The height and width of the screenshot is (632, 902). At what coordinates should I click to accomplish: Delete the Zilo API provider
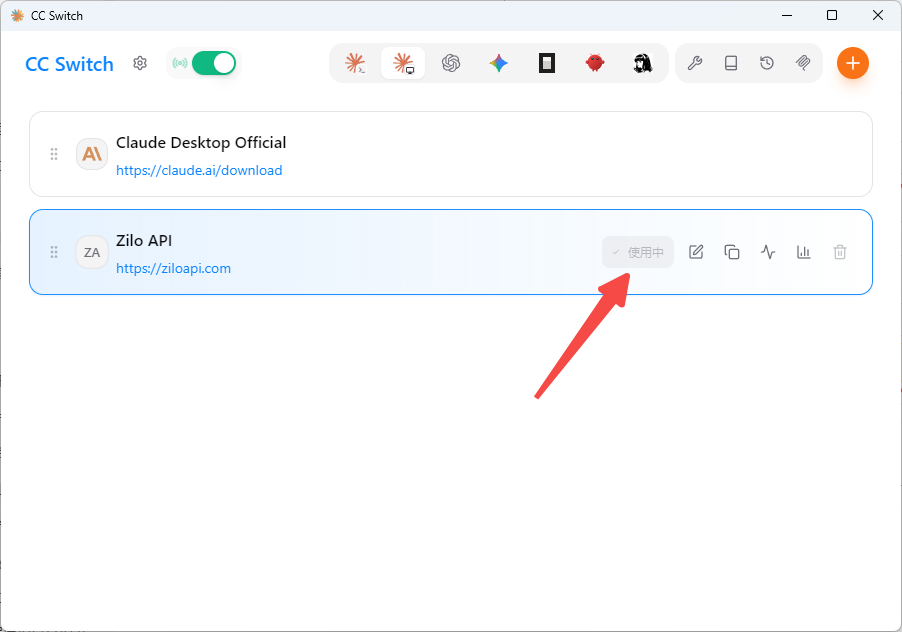tap(840, 252)
